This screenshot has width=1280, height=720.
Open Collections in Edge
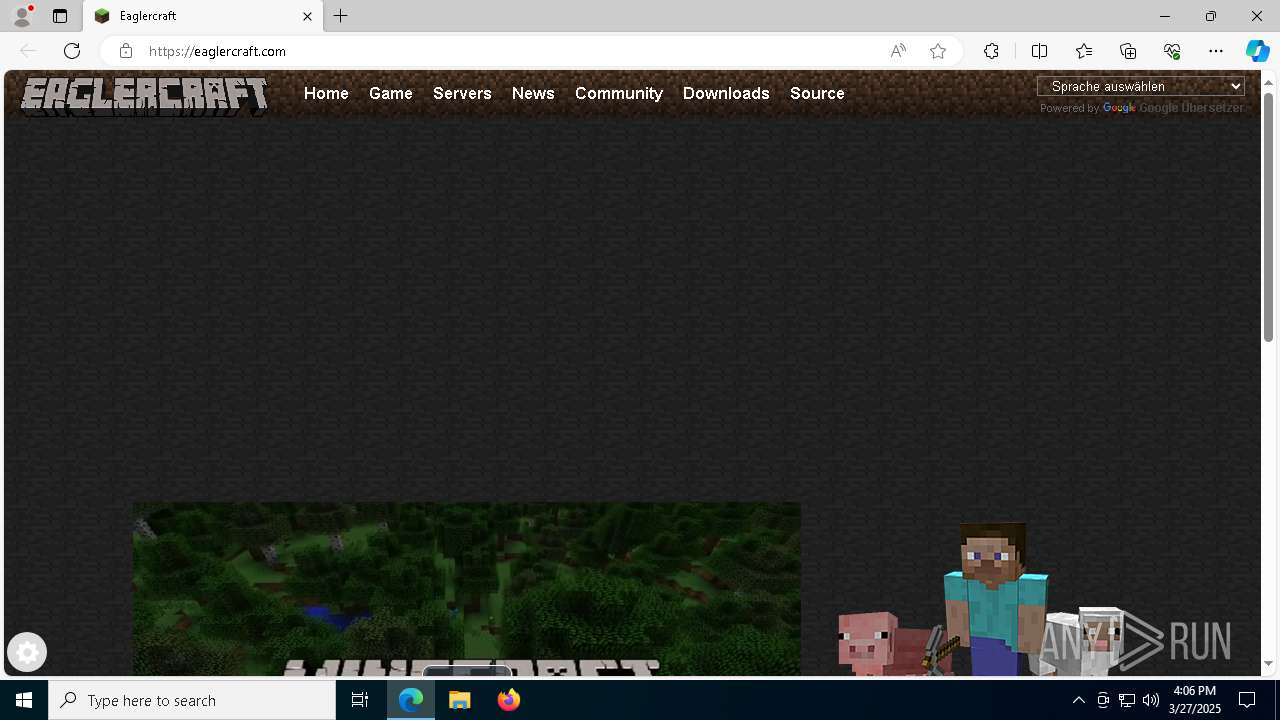[1128, 51]
